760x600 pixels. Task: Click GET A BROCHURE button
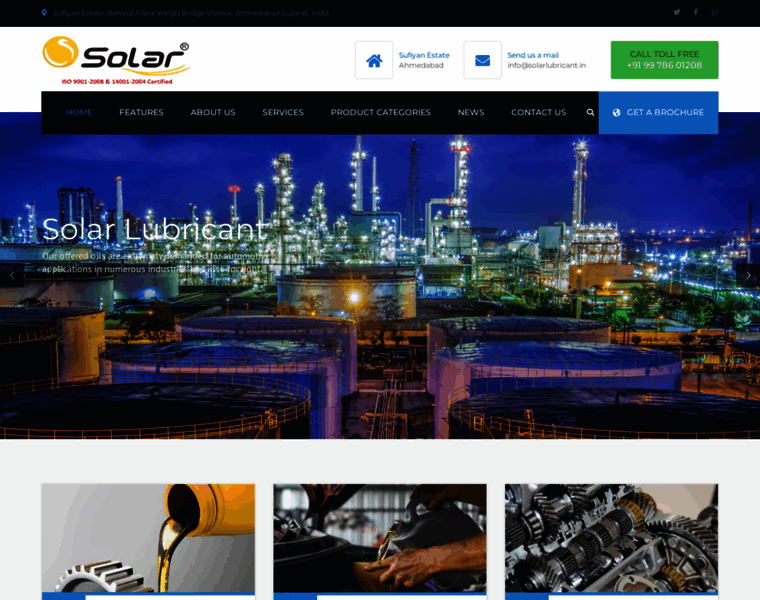(x=658, y=112)
